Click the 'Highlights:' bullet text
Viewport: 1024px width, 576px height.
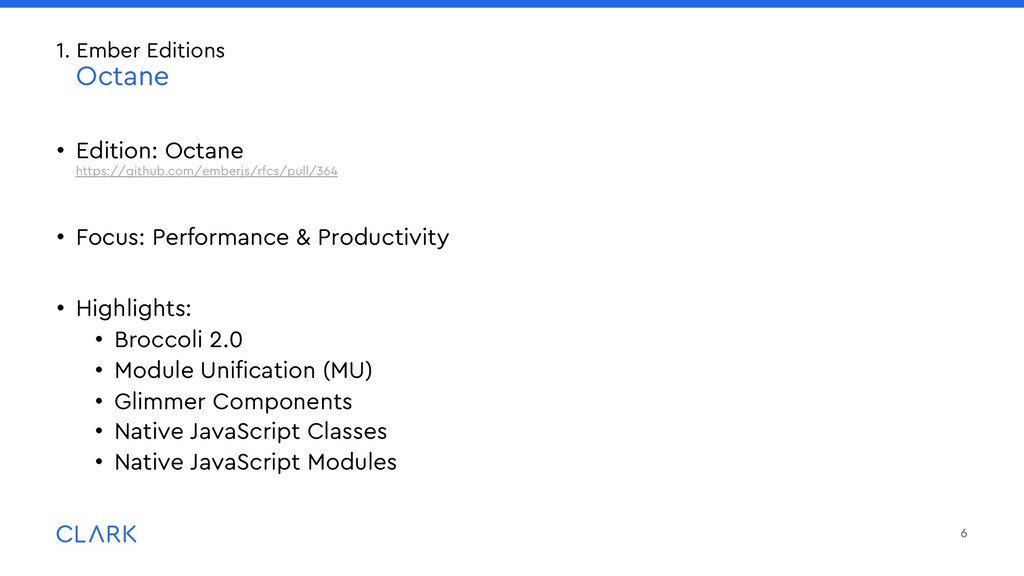(x=133, y=307)
